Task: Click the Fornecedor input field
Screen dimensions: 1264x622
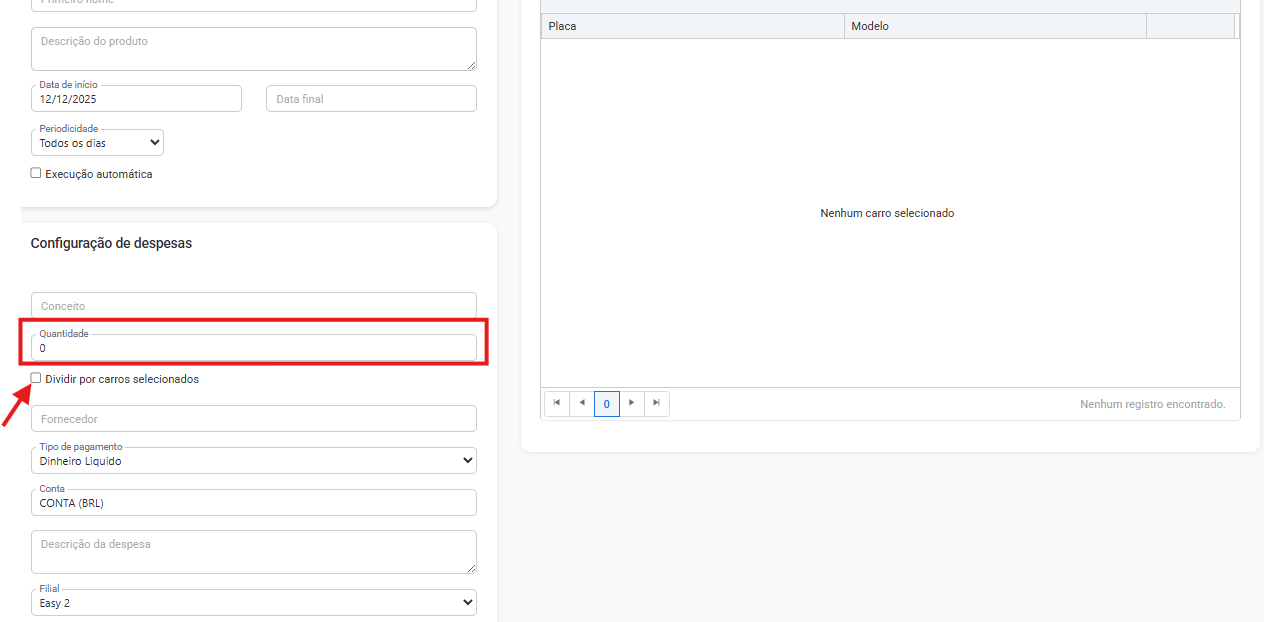Action: point(253,419)
